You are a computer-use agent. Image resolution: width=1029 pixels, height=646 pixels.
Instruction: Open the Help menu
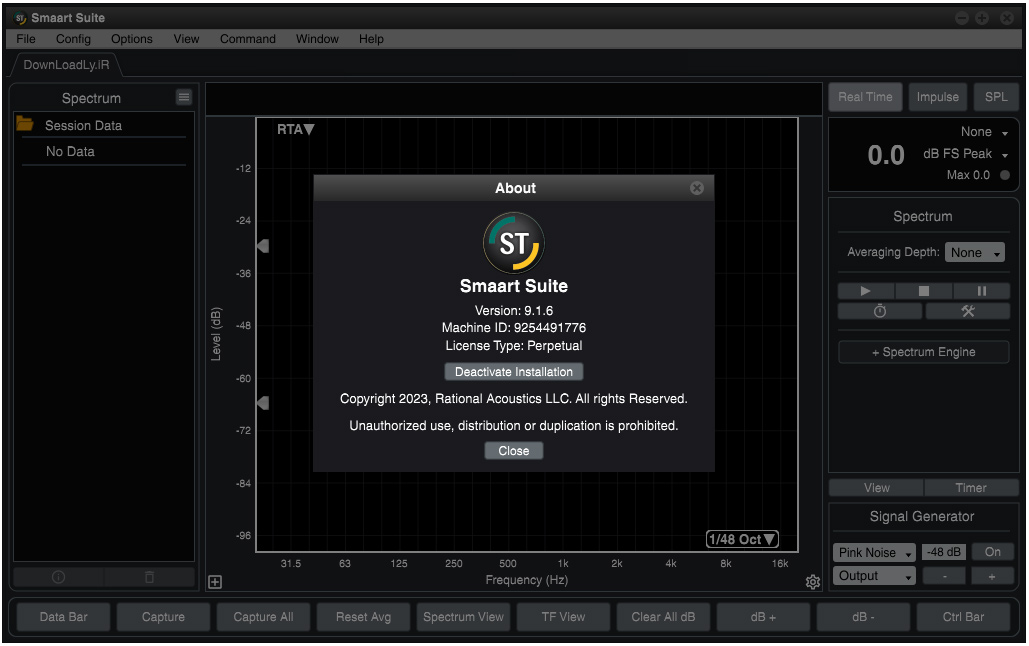point(371,39)
